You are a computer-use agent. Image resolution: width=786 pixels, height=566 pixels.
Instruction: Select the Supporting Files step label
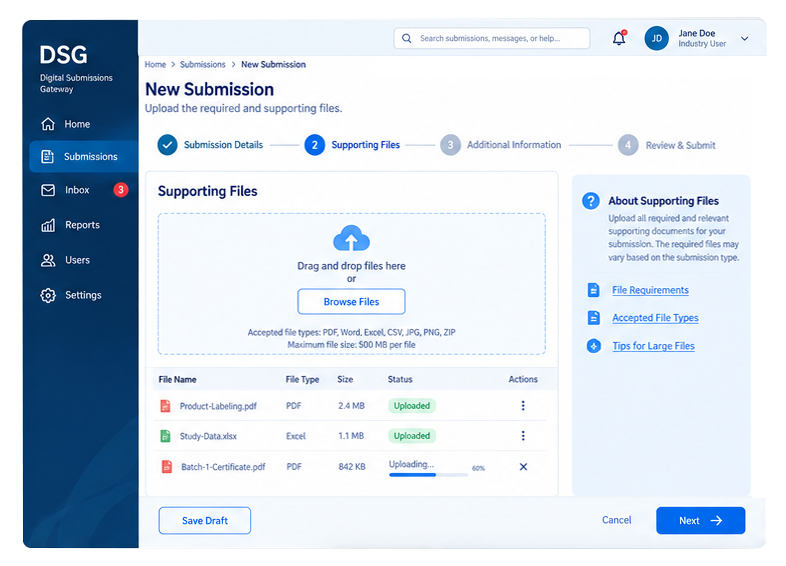pos(365,145)
